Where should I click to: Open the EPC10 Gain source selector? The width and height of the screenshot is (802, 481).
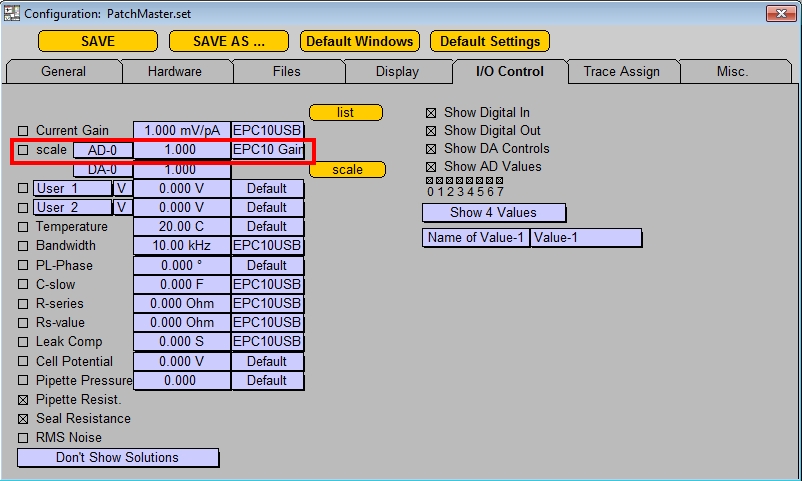tap(267, 150)
